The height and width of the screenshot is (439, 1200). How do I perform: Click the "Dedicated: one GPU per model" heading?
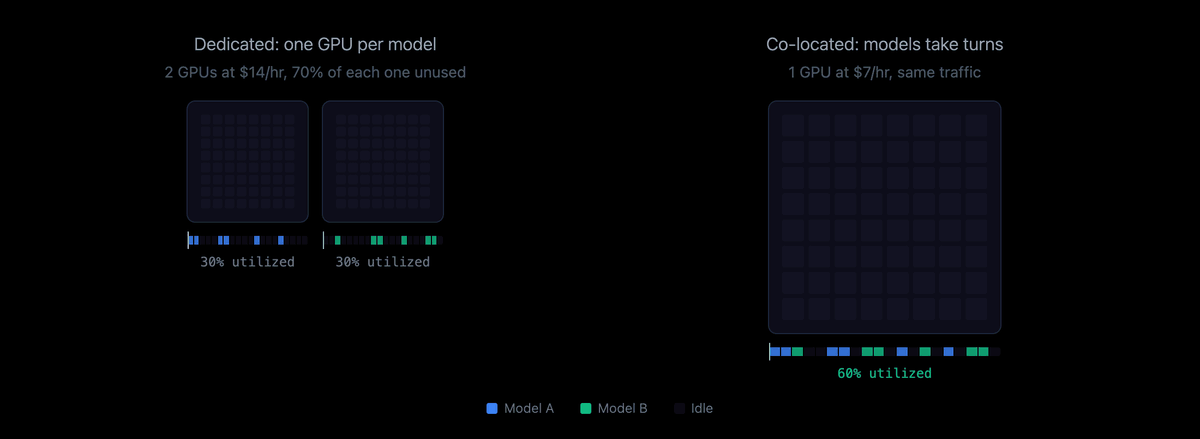click(x=315, y=45)
